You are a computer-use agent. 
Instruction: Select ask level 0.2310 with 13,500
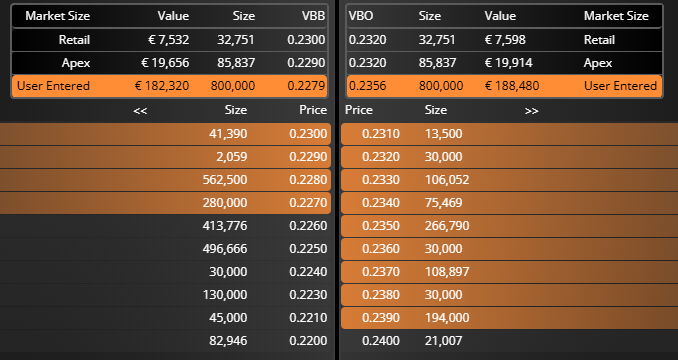[x=509, y=134]
